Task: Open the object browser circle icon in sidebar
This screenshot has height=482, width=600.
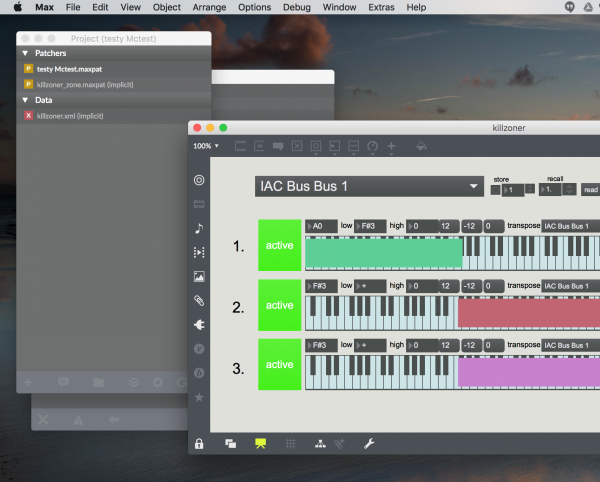Action: point(199,180)
